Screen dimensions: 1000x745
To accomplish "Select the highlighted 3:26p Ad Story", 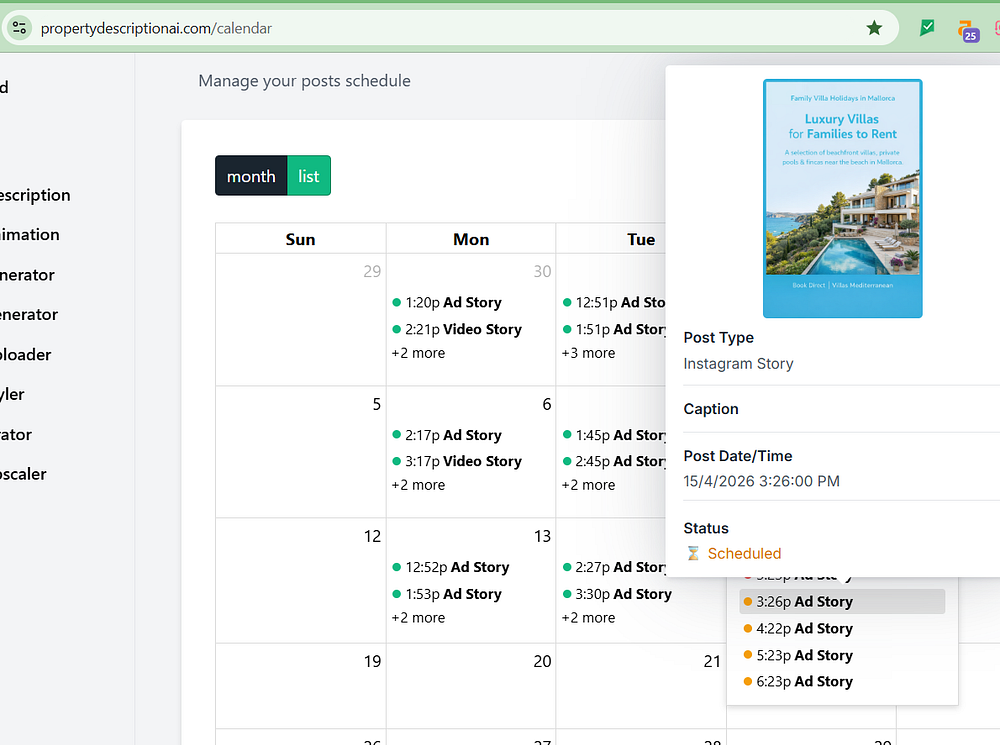I will coord(842,601).
